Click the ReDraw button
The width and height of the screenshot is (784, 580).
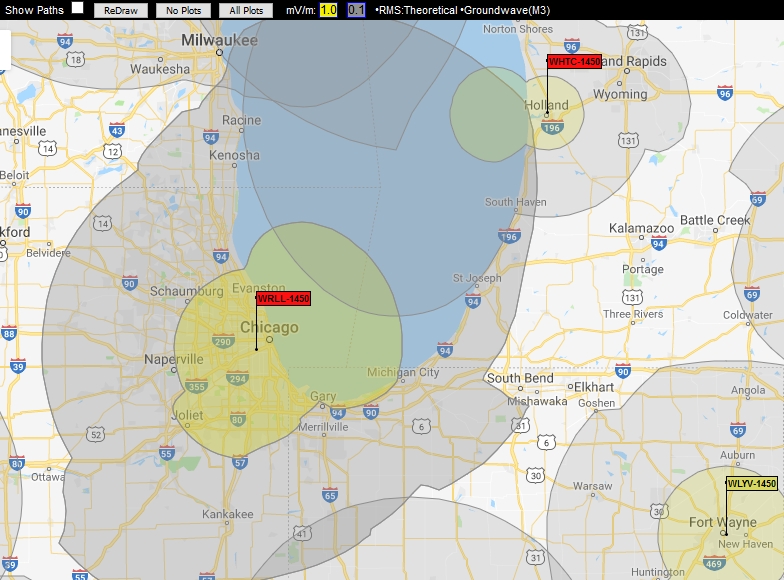(x=120, y=10)
